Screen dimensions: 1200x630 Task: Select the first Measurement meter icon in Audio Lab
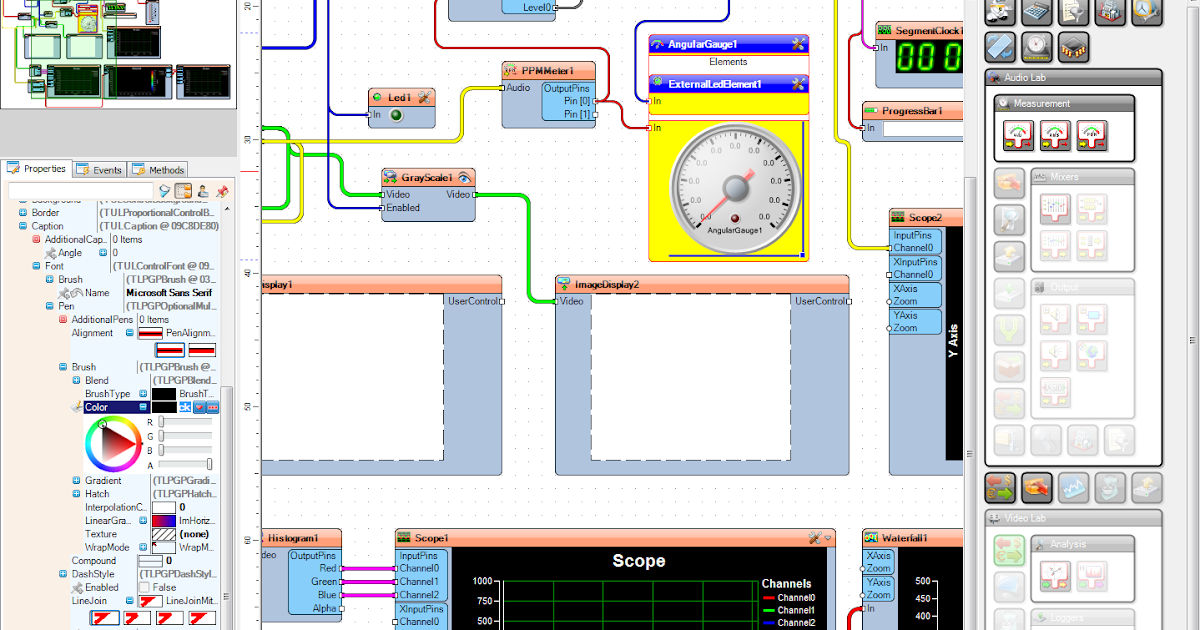(x=1017, y=135)
